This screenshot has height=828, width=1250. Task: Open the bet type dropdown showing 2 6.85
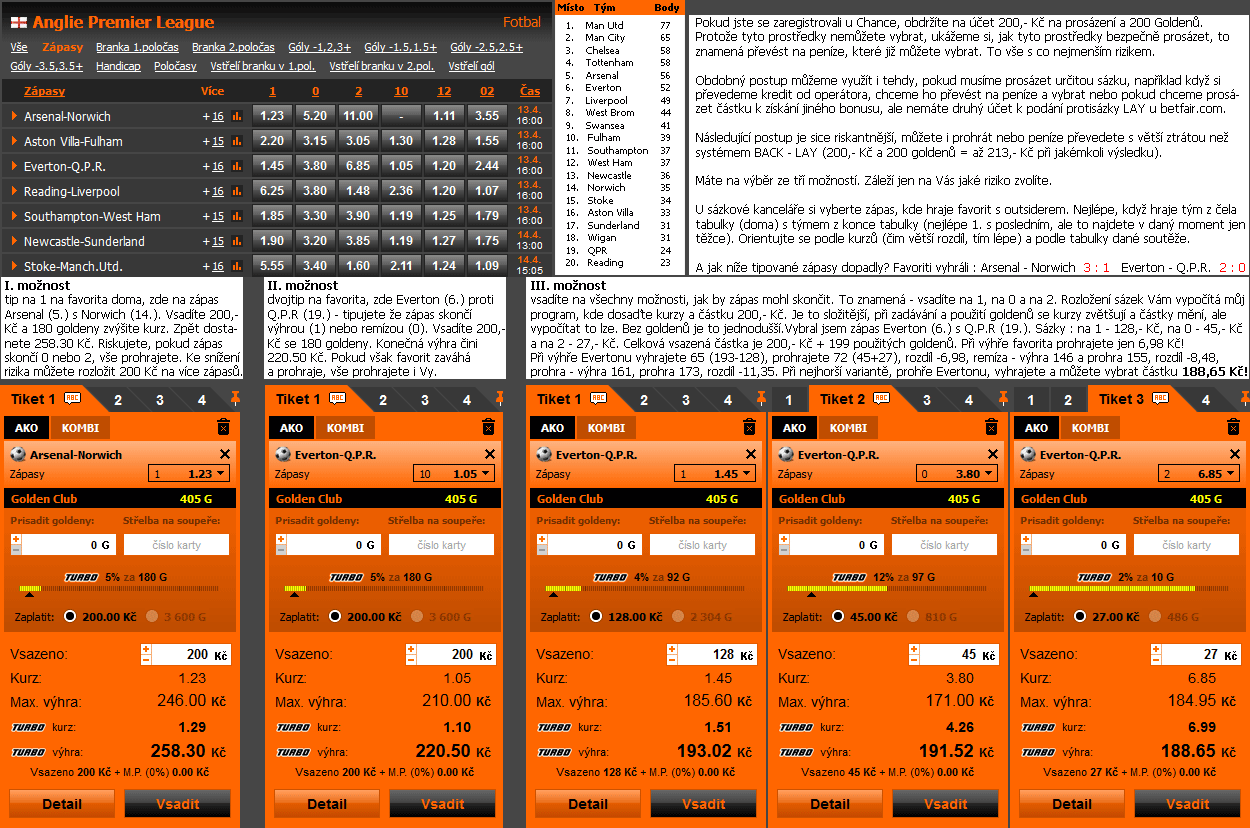[x=1200, y=474]
